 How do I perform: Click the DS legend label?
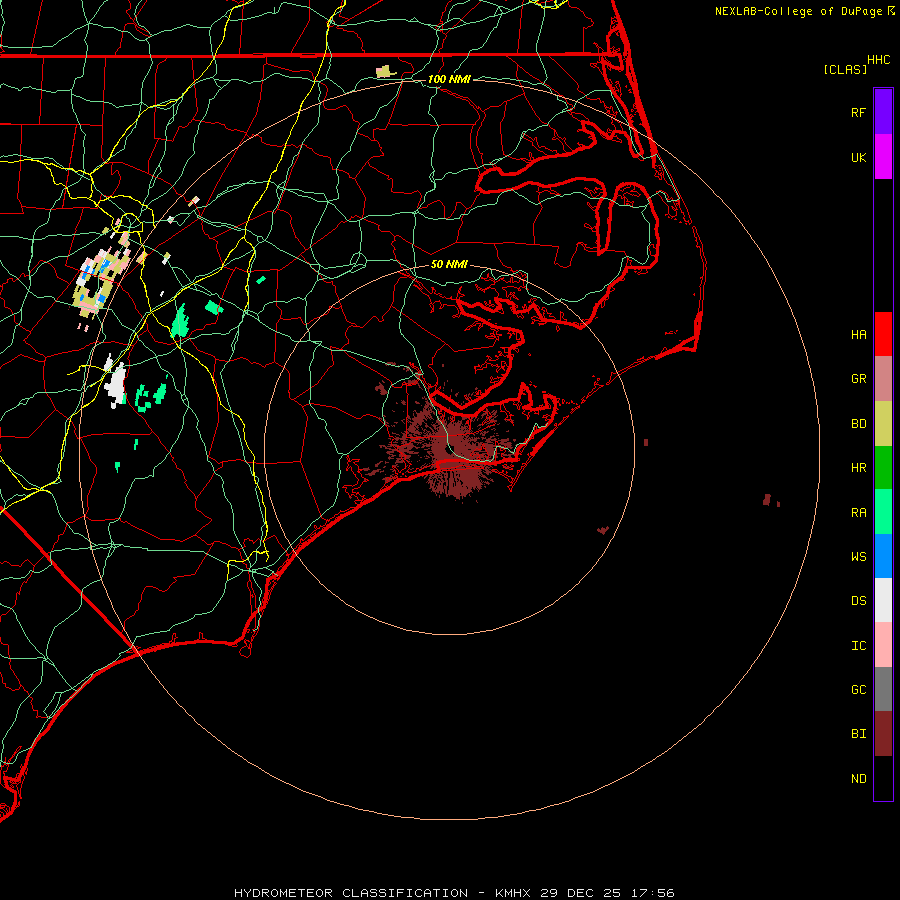tap(858, 601)
